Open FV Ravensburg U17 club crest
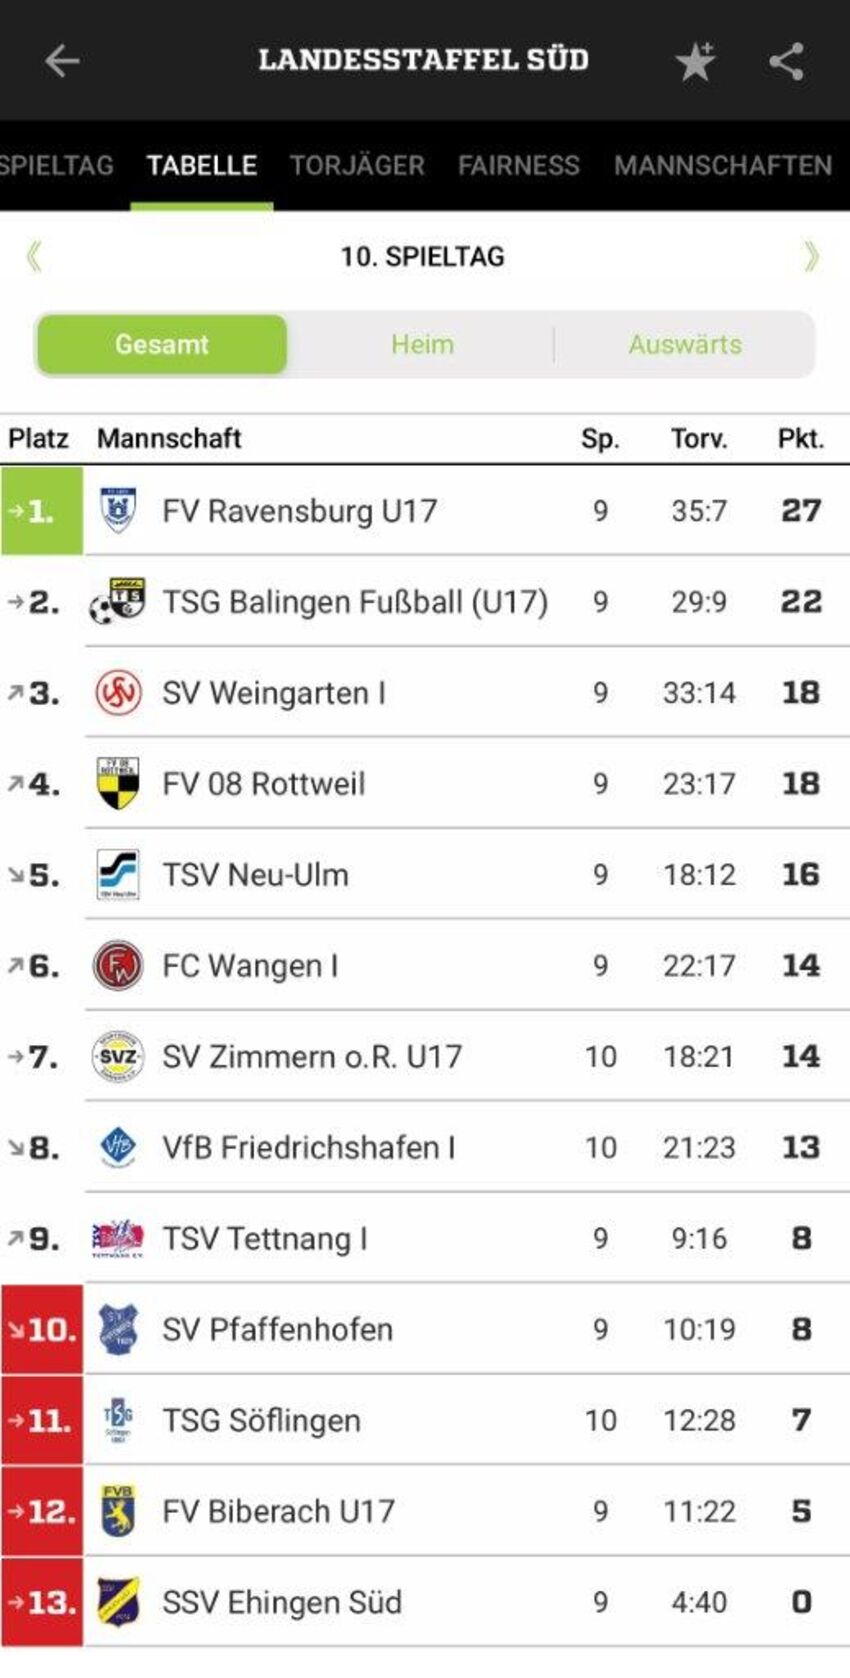 (118, 510)
